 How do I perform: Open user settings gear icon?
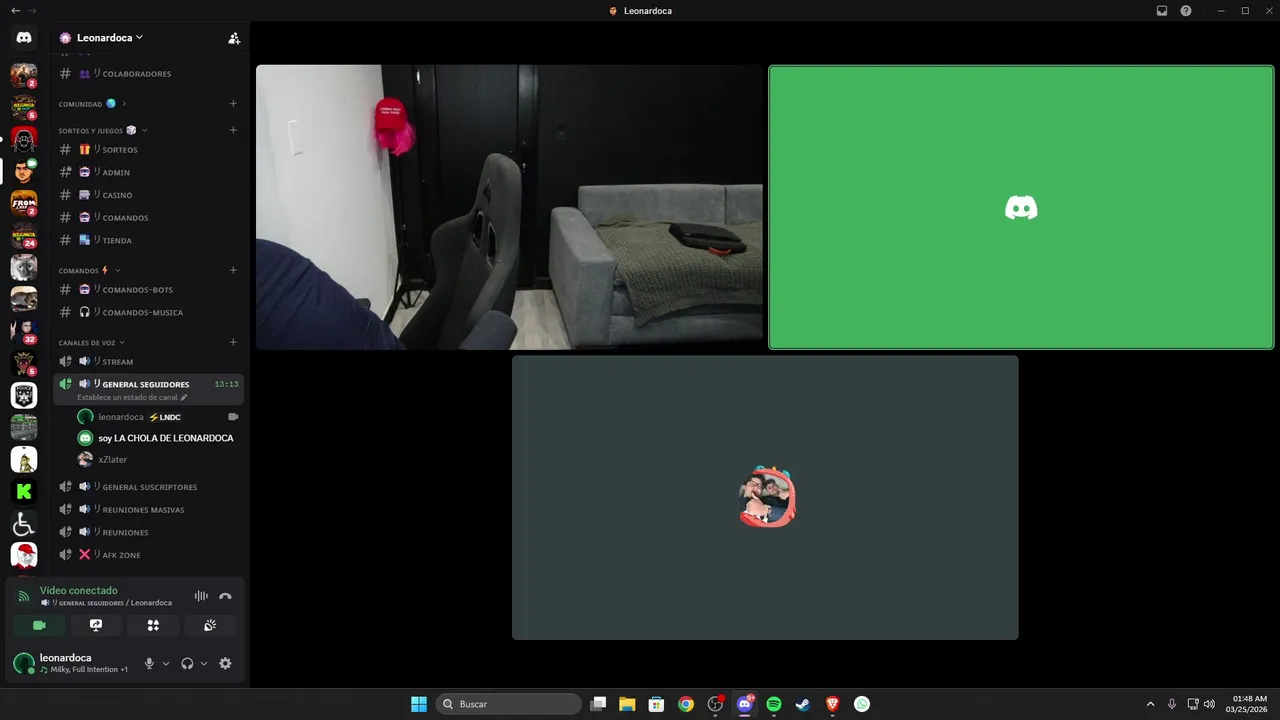click(x=225, y=663)
